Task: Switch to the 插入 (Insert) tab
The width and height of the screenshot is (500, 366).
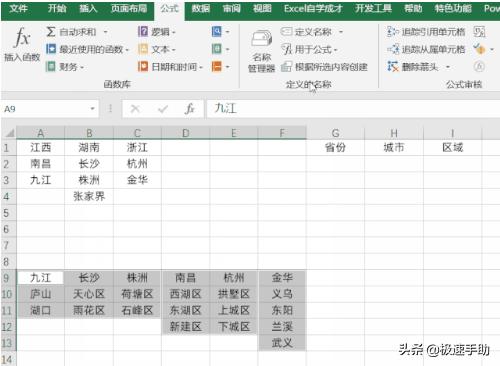Action: click(88, 8)
